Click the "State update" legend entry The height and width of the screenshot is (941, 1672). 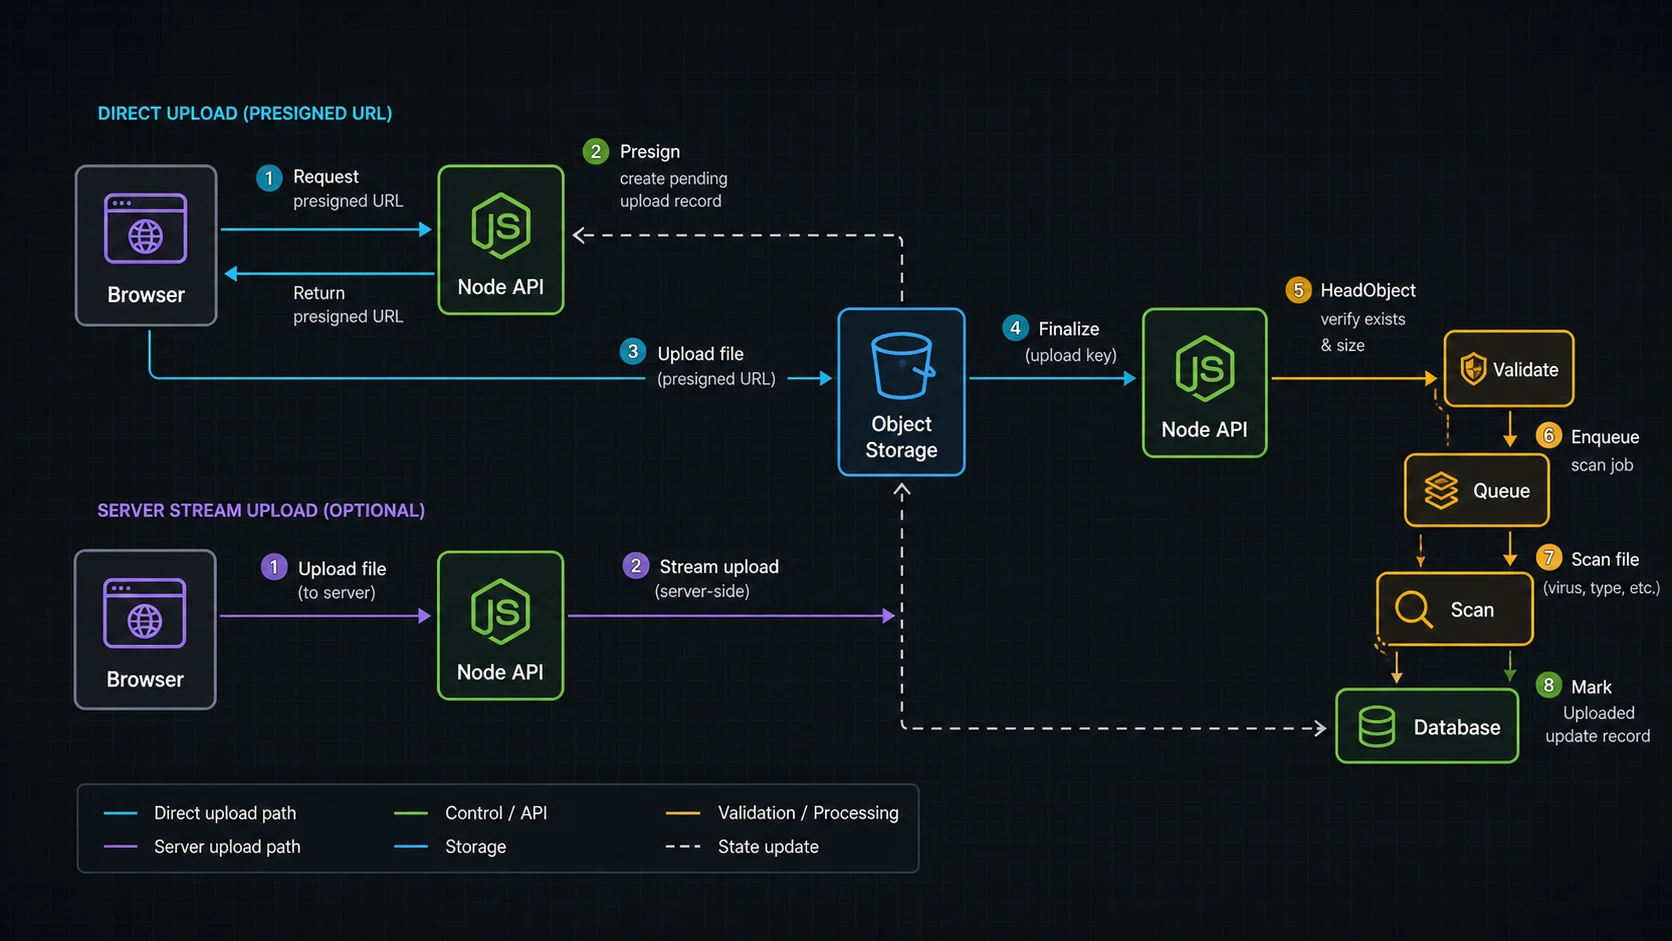pos(768,847)
